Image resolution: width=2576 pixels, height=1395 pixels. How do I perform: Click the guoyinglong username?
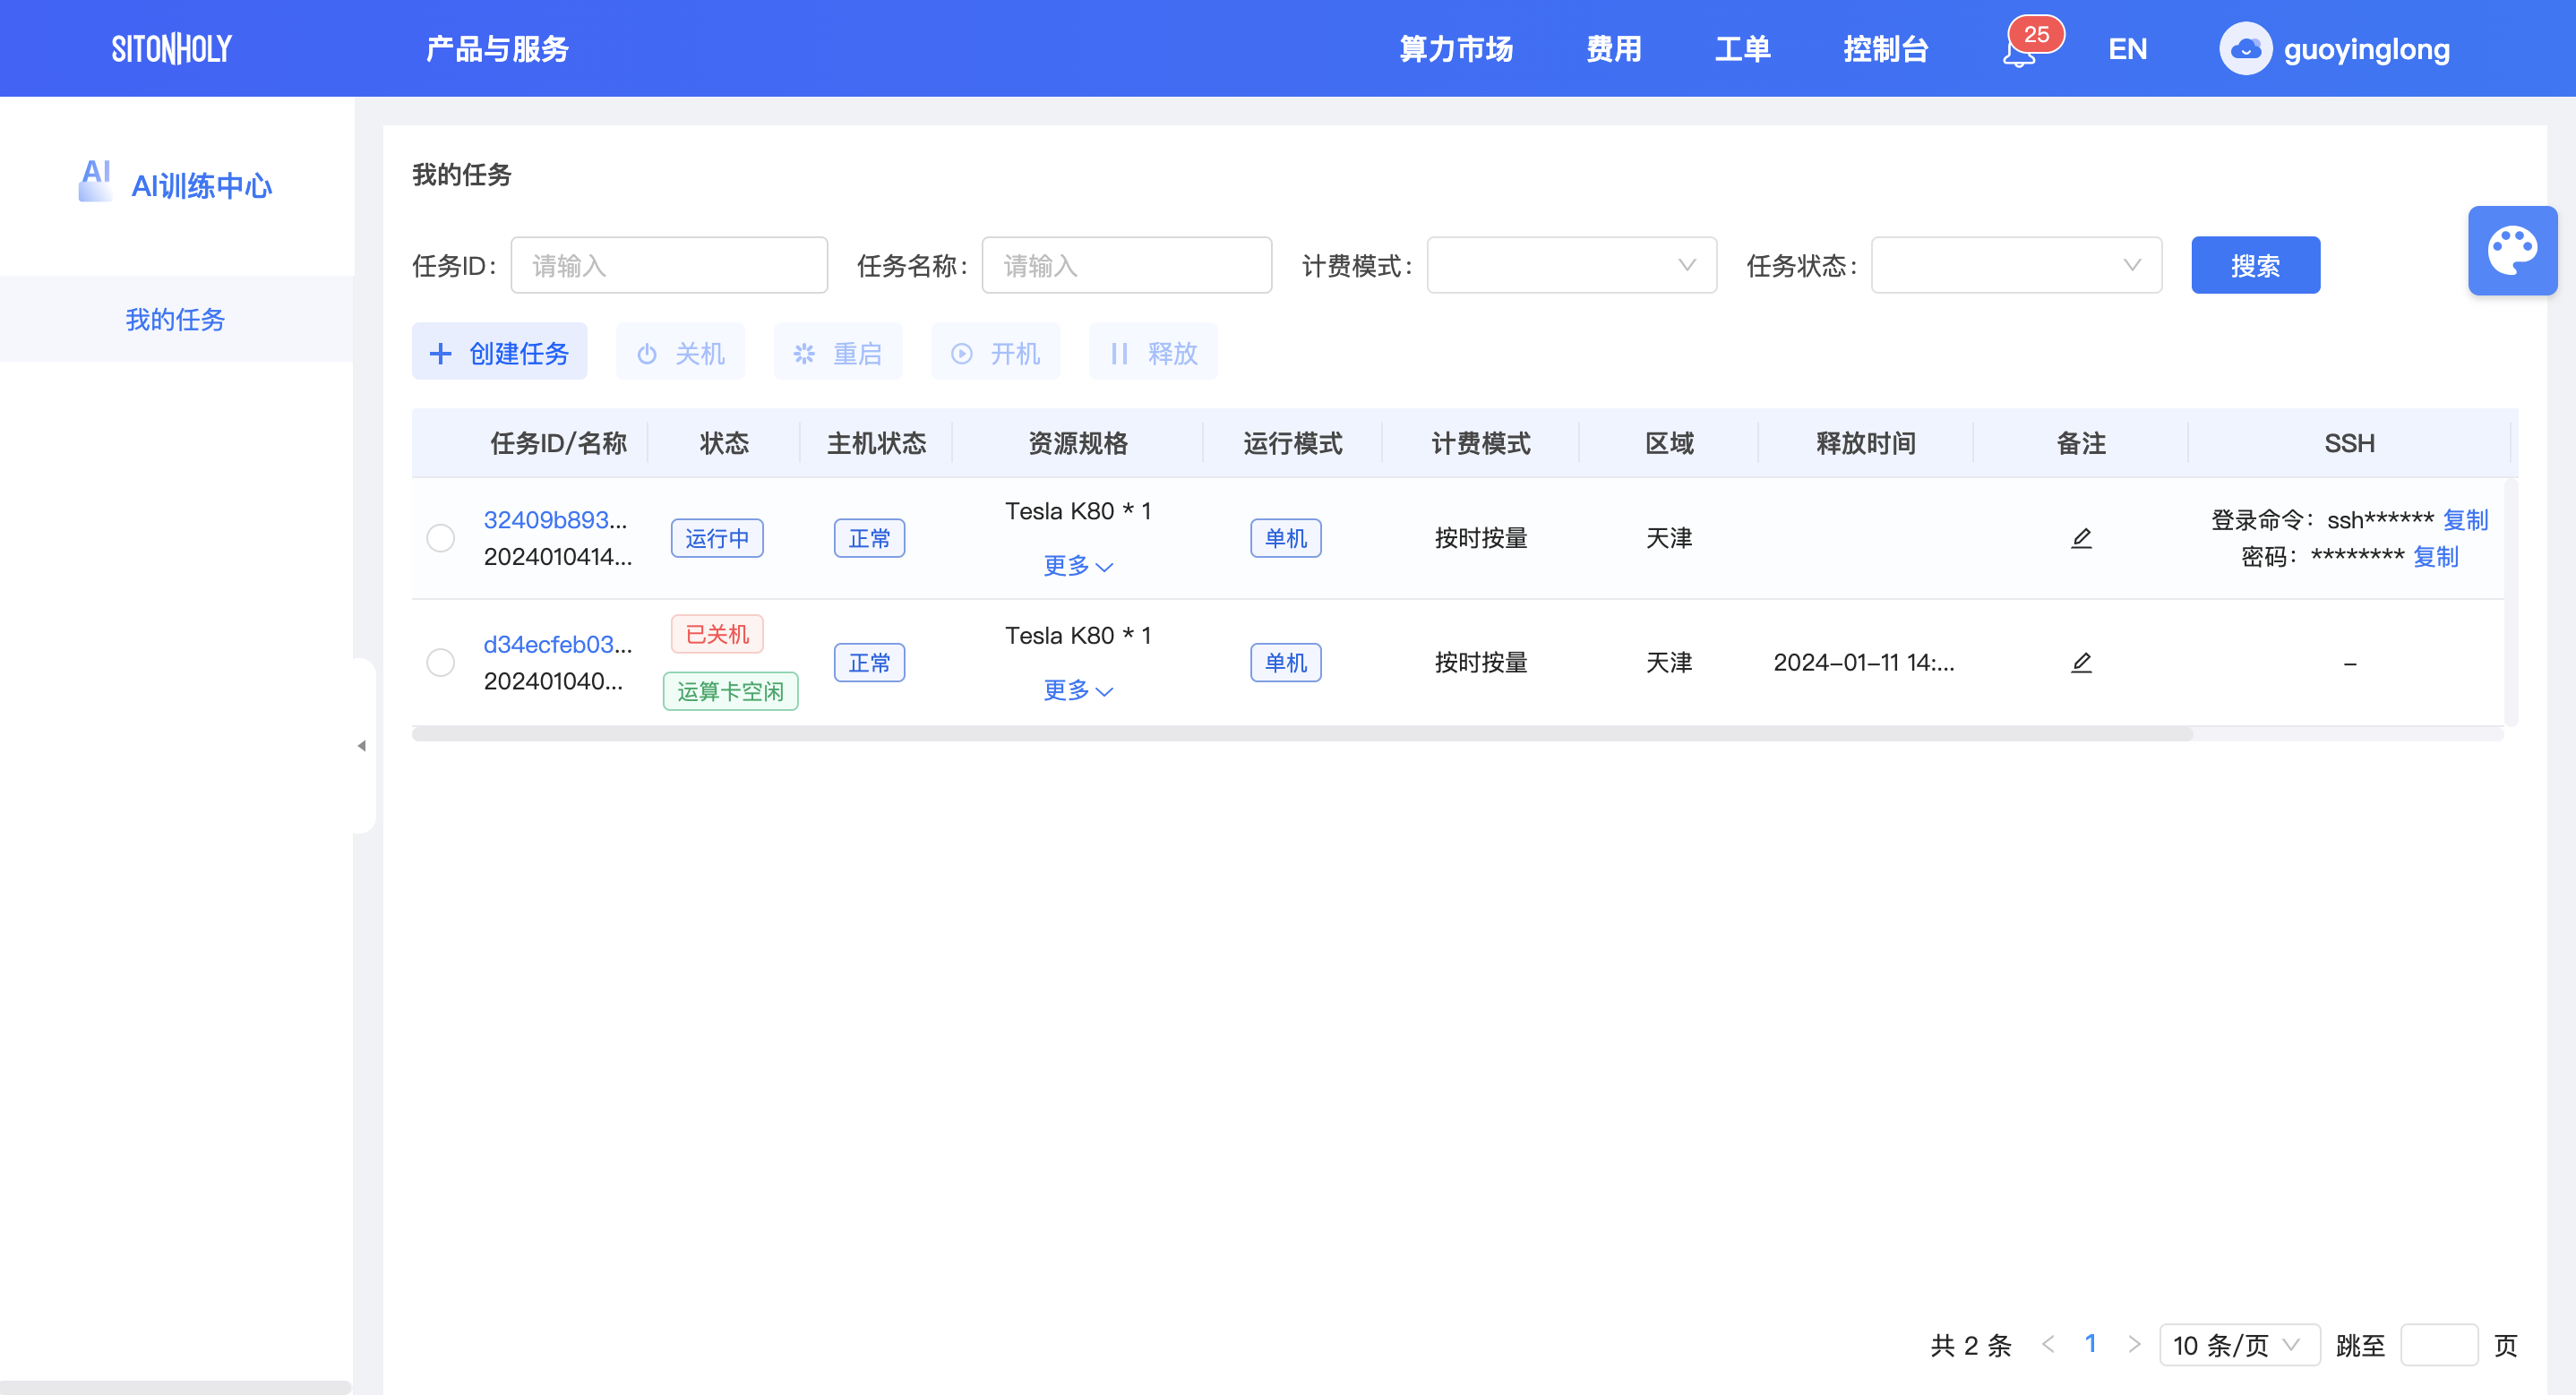point(2366,49)
